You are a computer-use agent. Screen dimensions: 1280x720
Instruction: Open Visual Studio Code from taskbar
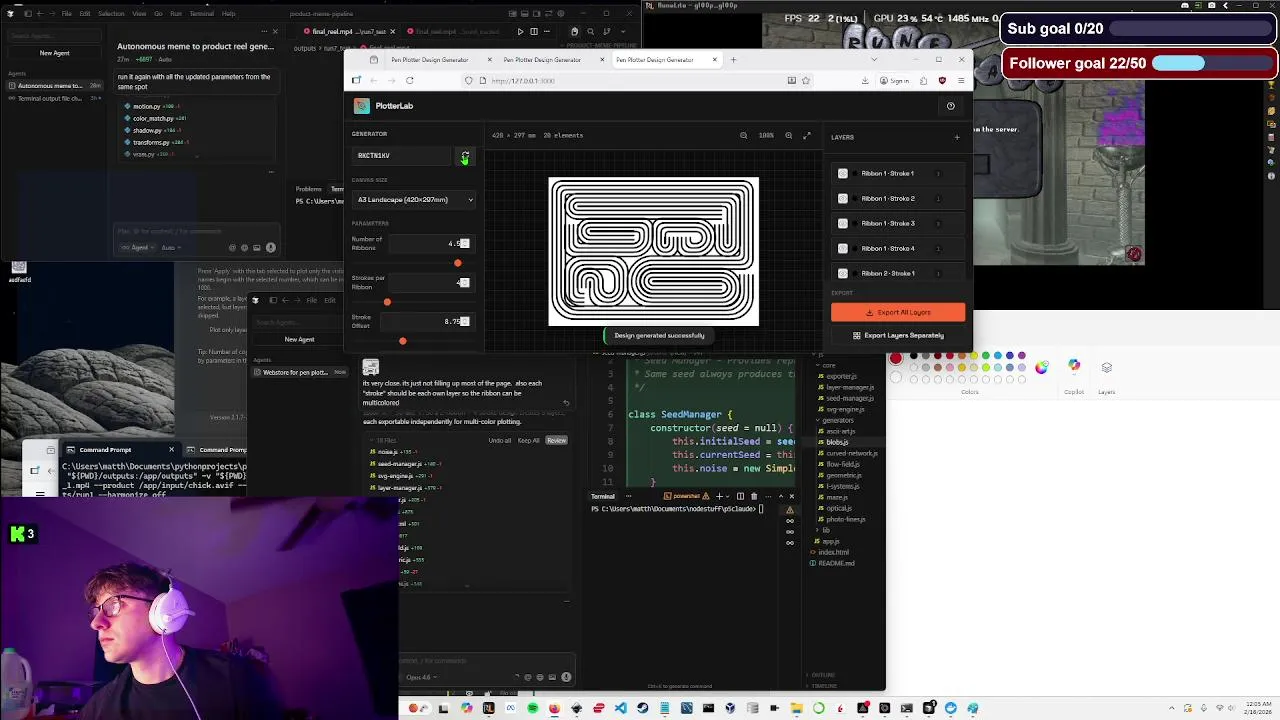(620, 708)
